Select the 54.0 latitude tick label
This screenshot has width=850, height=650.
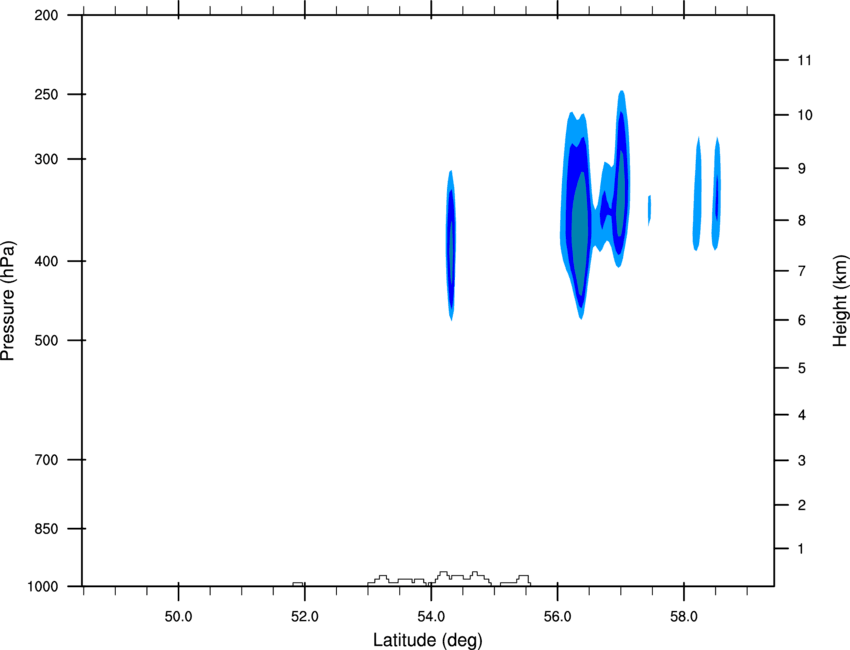[431, 617]
